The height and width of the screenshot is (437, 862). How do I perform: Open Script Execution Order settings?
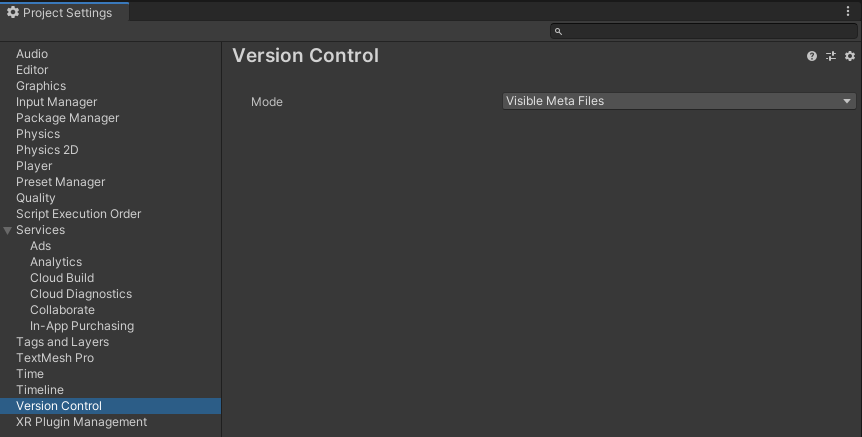click(78, 214)
